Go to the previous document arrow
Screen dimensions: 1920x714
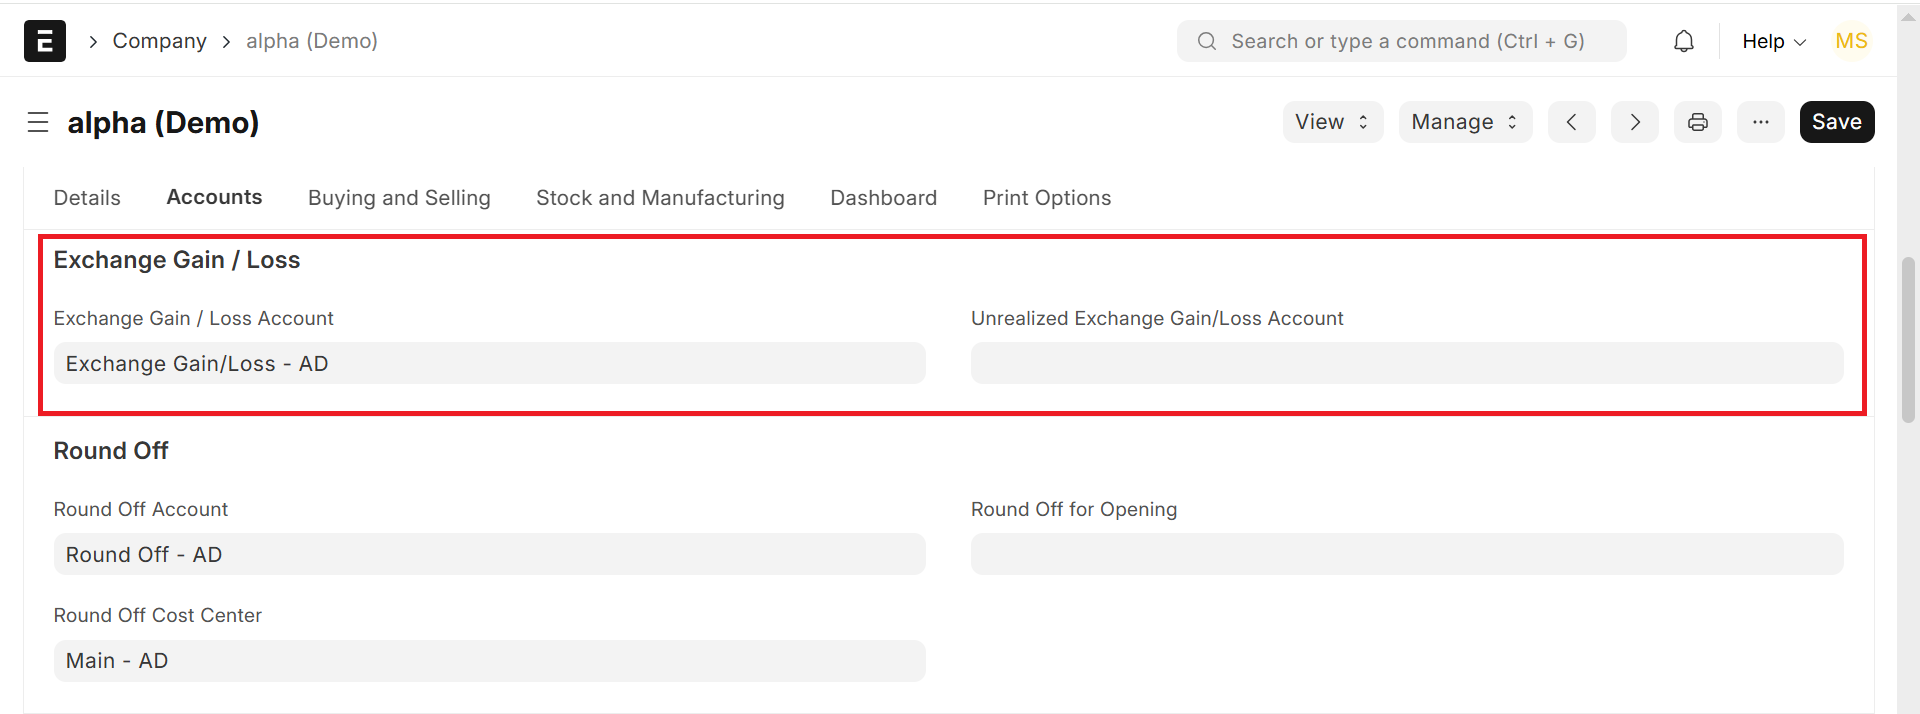point(1572,122)
